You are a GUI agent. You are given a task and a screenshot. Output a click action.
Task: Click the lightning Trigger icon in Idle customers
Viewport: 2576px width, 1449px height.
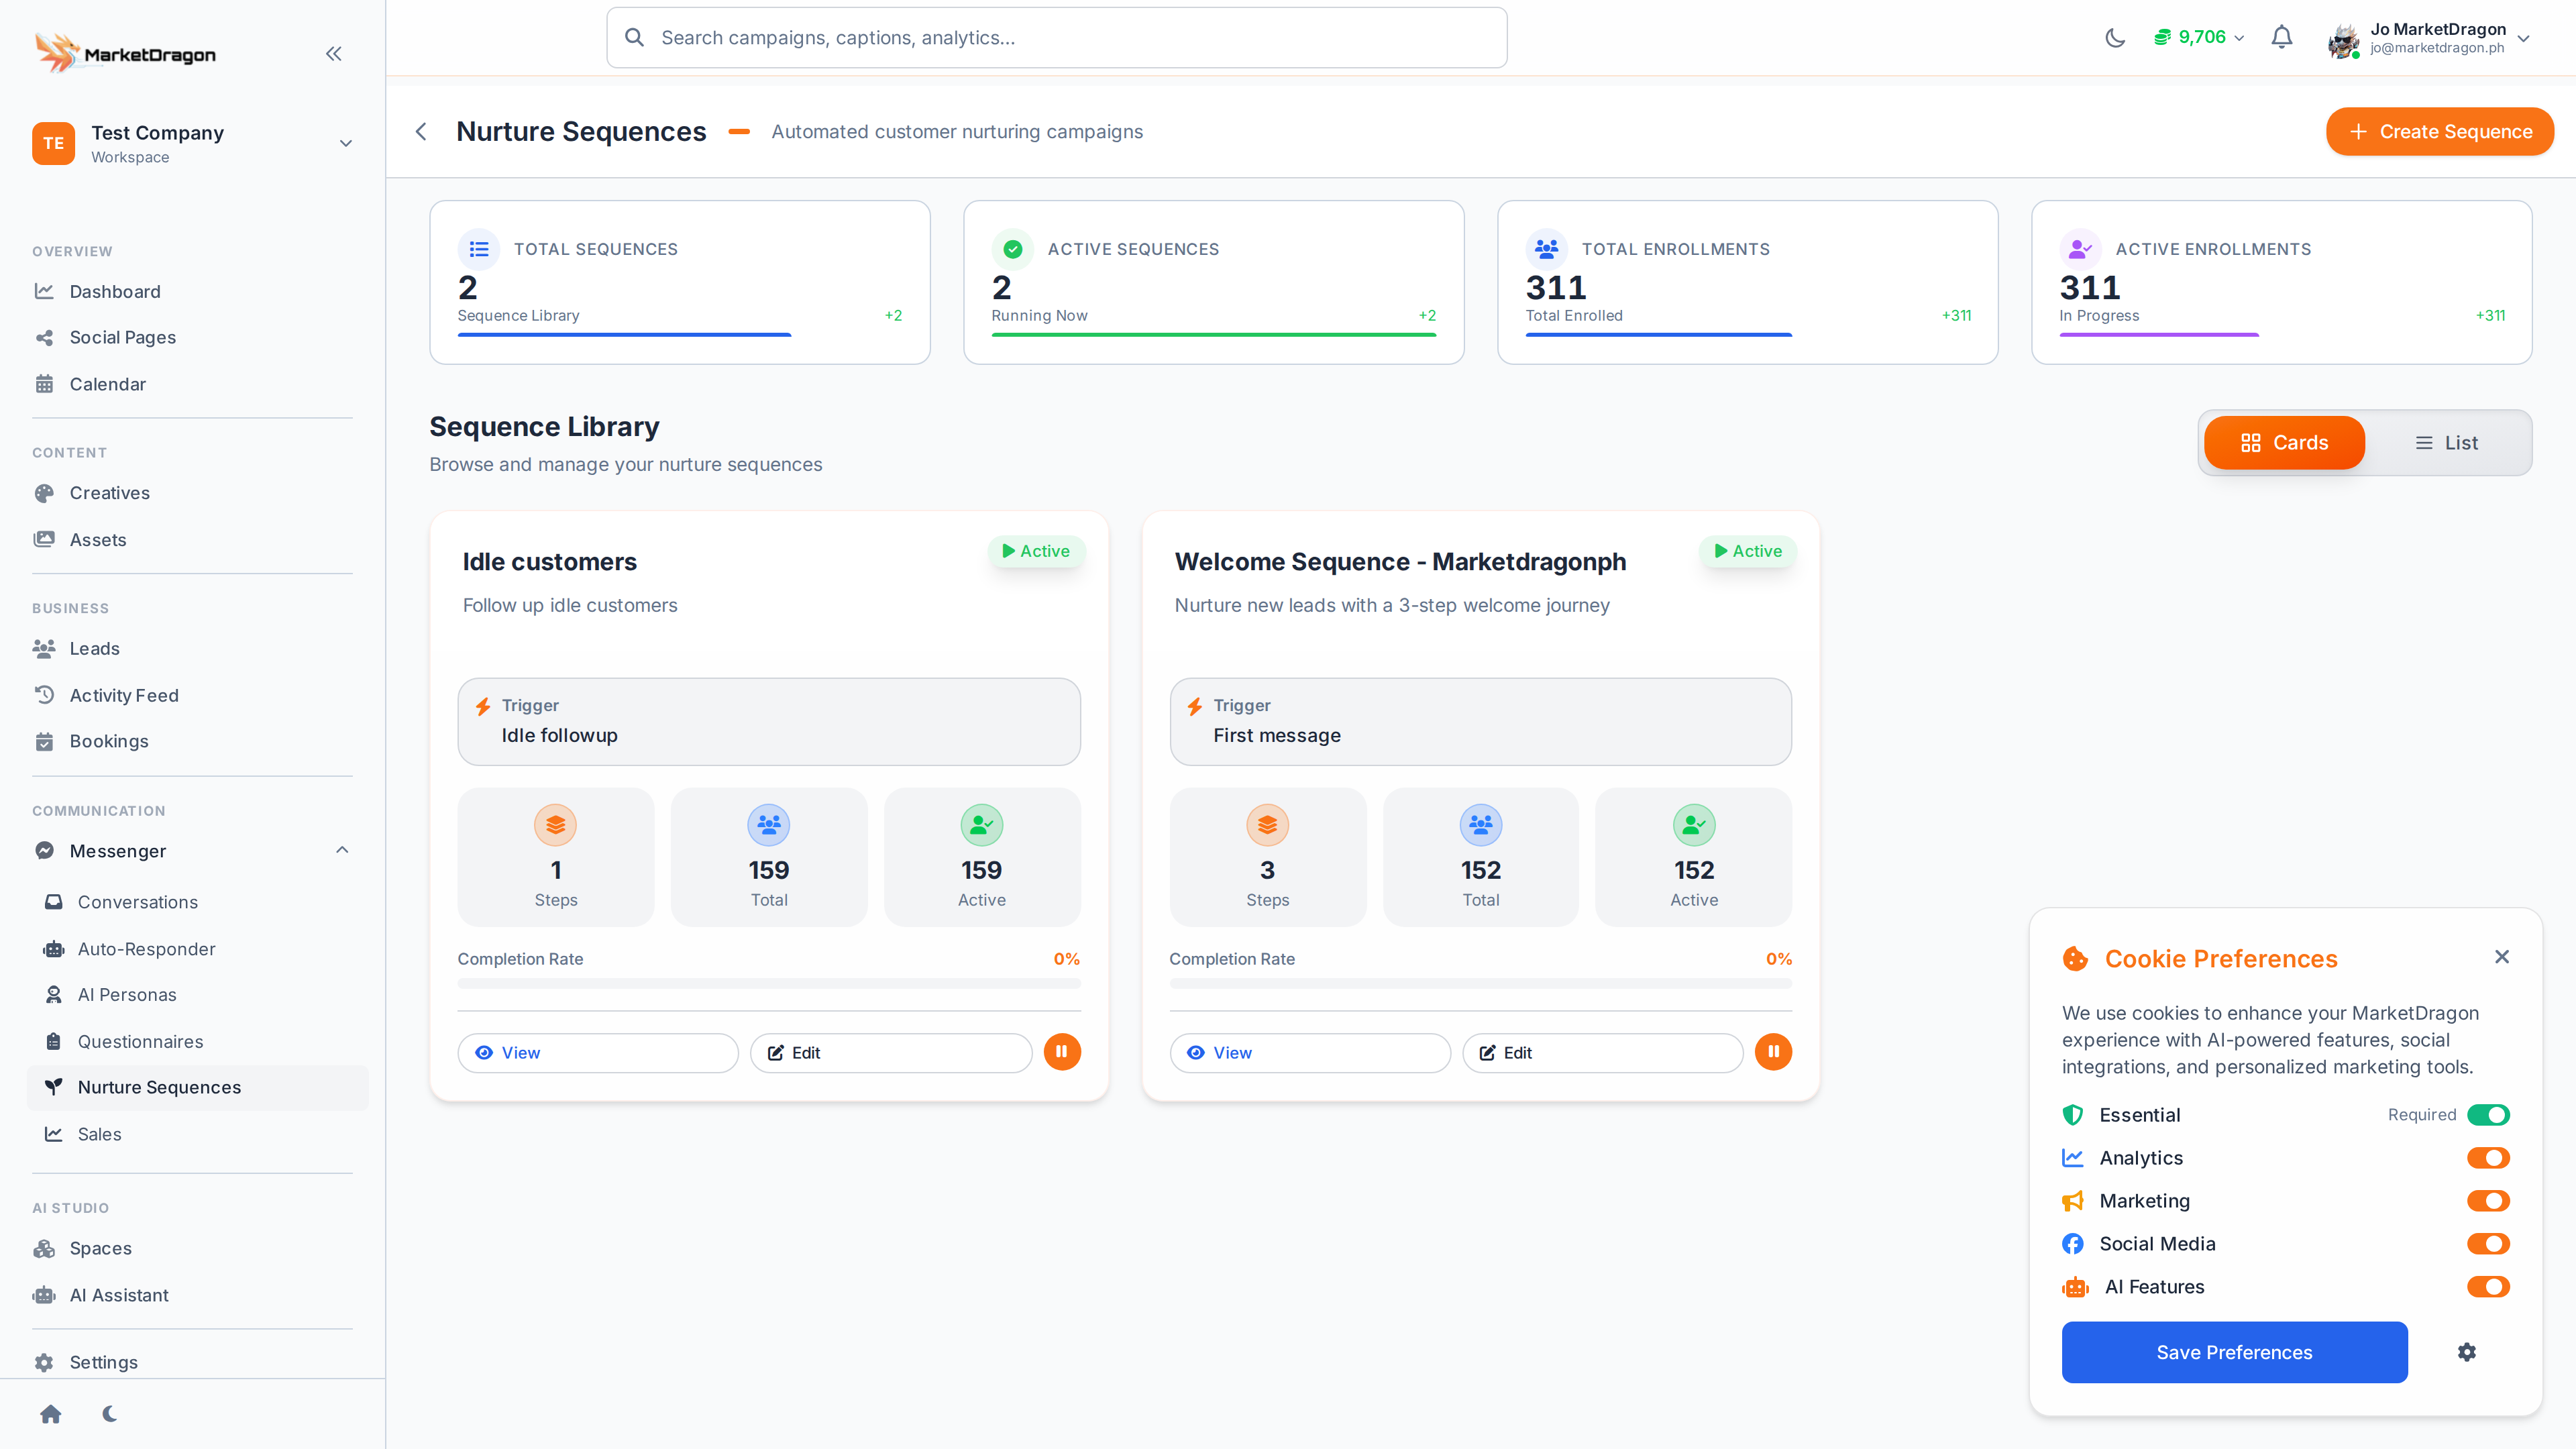(x=483, y=707)
